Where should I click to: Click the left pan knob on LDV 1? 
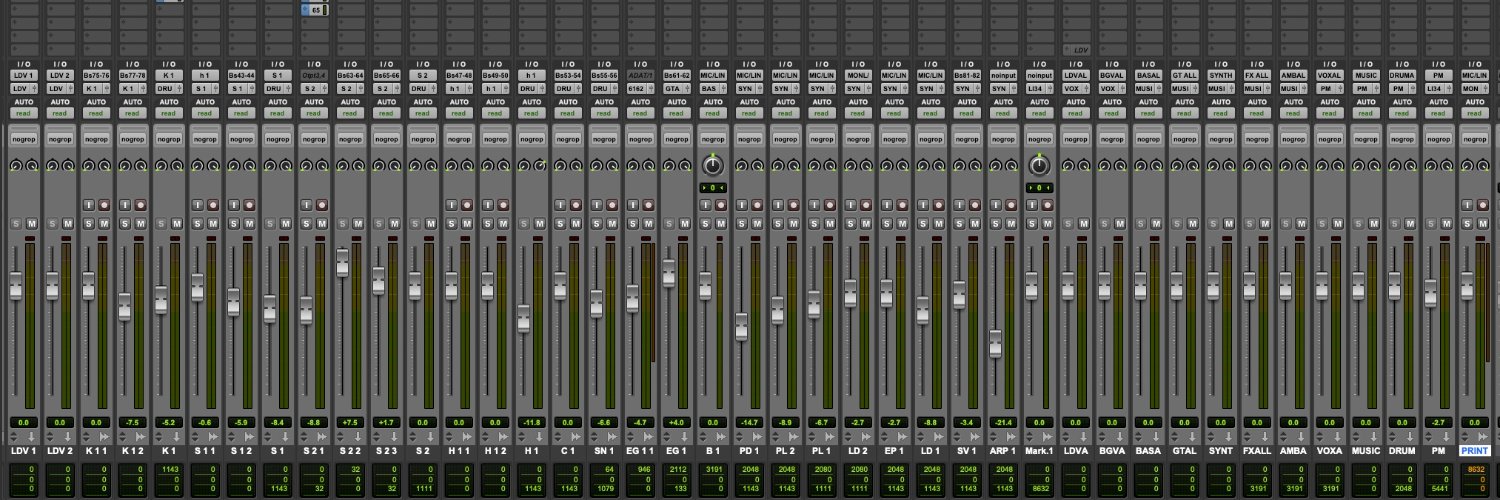(16, 166)
